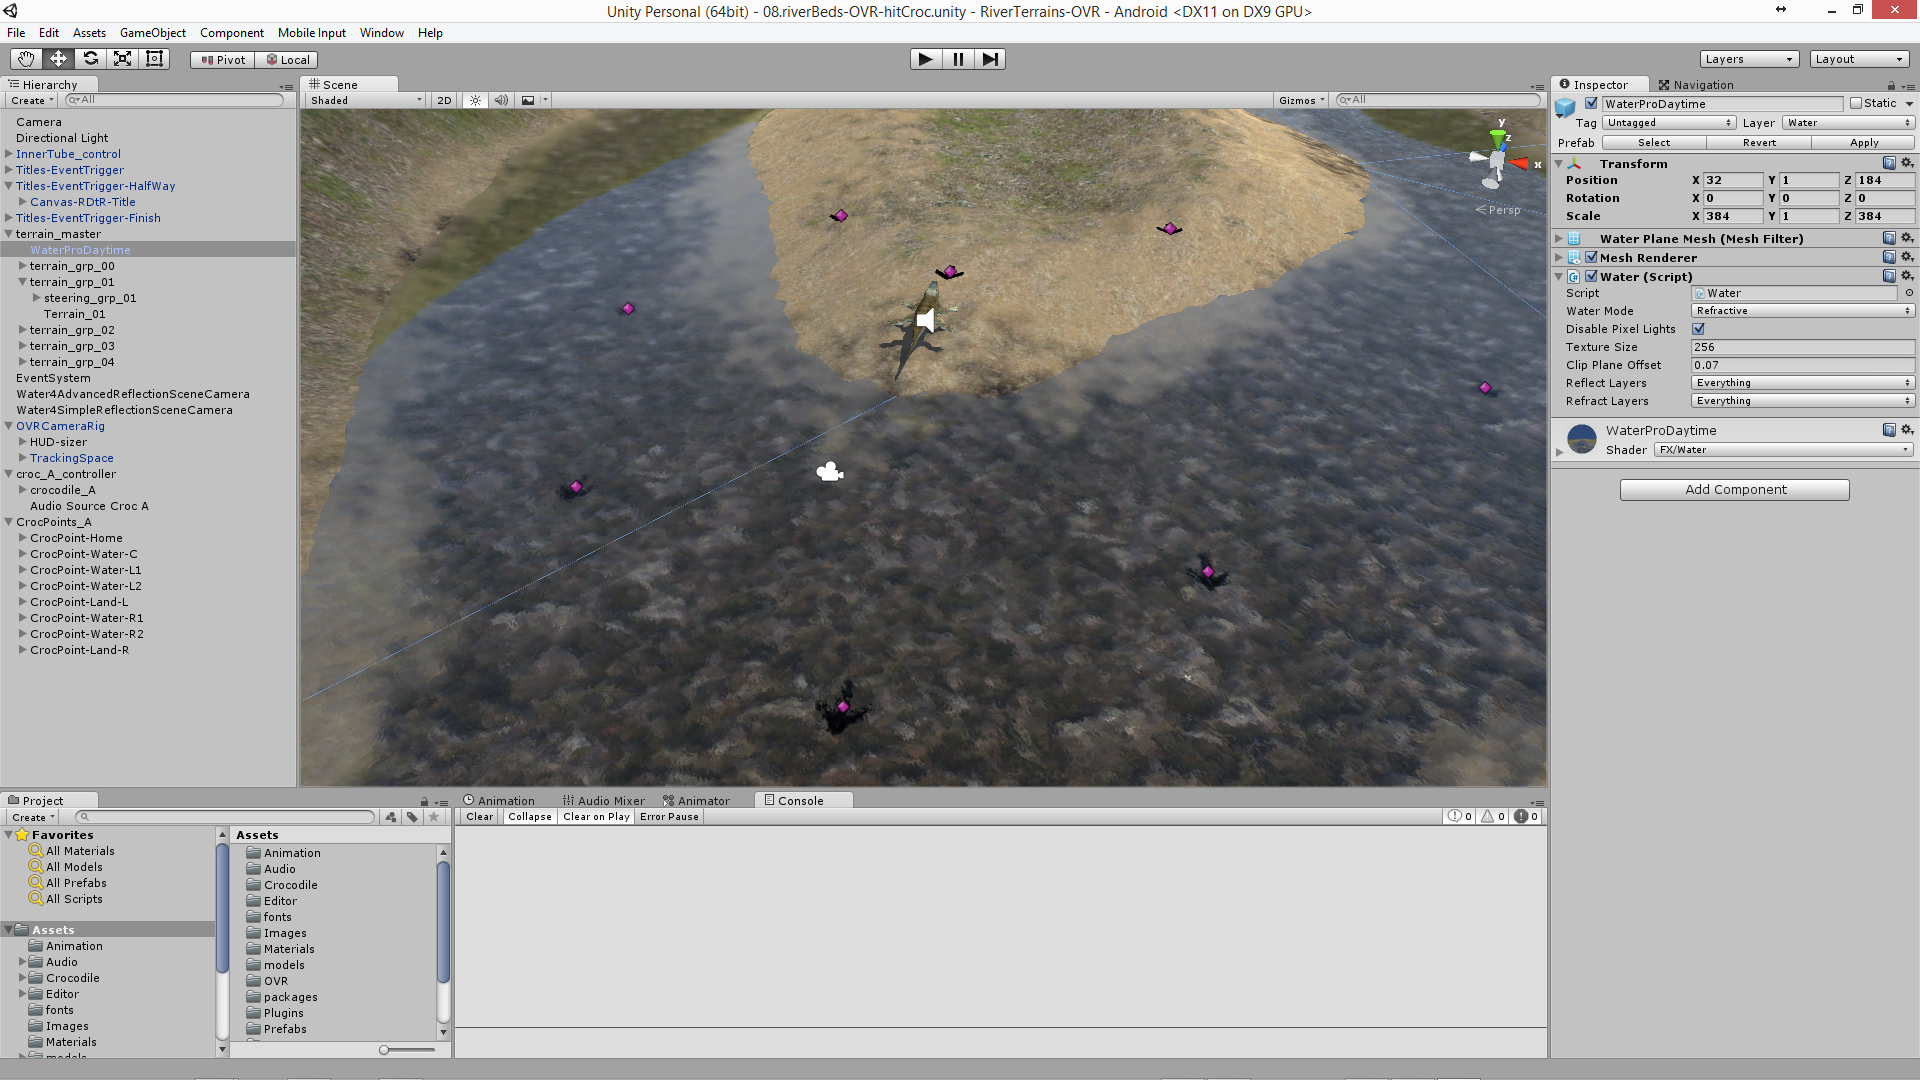Enable the Static checkbox
Screen dimensions: 1920x1080
tap(1856, 103)
